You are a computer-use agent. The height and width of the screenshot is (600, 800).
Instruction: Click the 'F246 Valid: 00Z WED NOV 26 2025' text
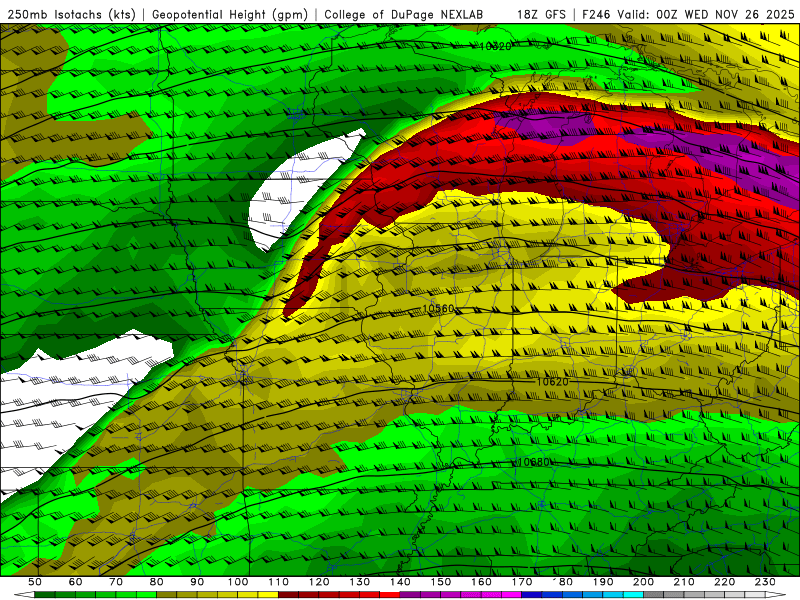coord(688,15)
